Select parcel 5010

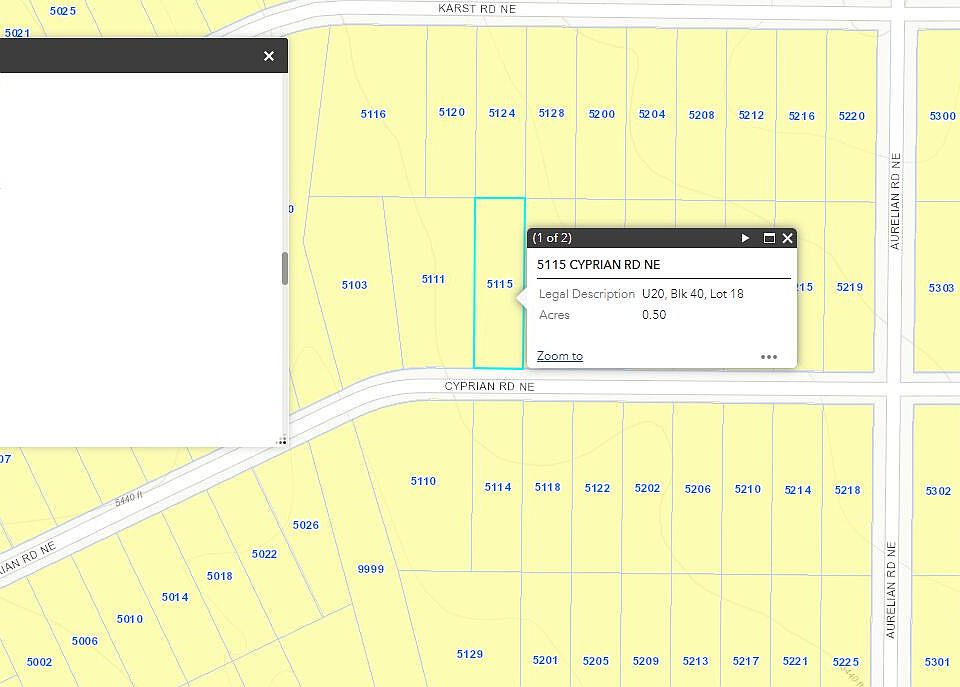click(130, 619)
